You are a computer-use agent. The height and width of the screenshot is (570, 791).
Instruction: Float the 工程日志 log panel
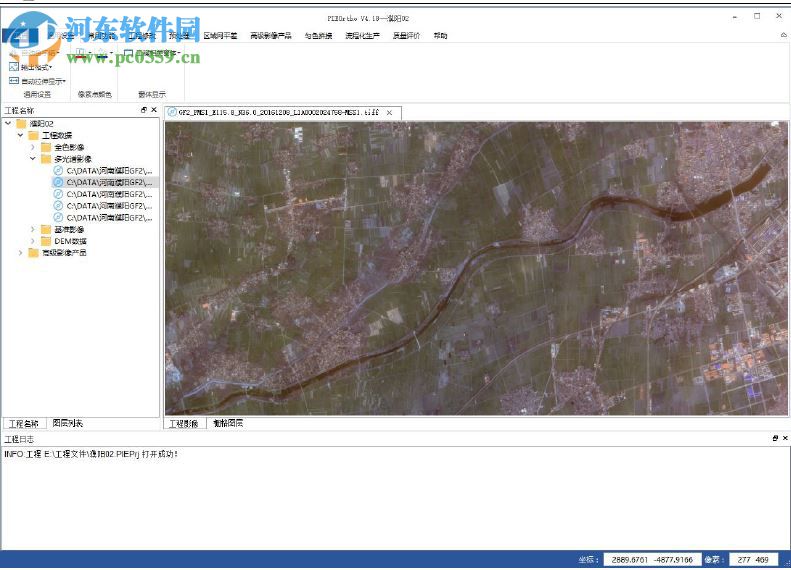(775, 438)
